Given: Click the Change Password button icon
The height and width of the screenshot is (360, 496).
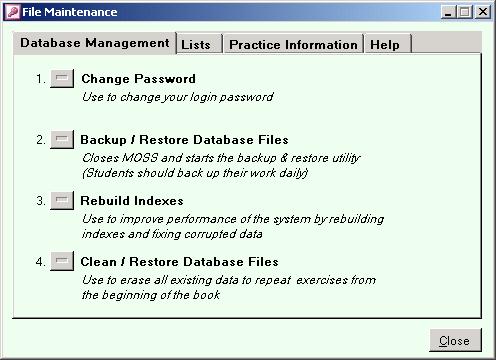Looking at the screenshot, I should pos(62,78).
